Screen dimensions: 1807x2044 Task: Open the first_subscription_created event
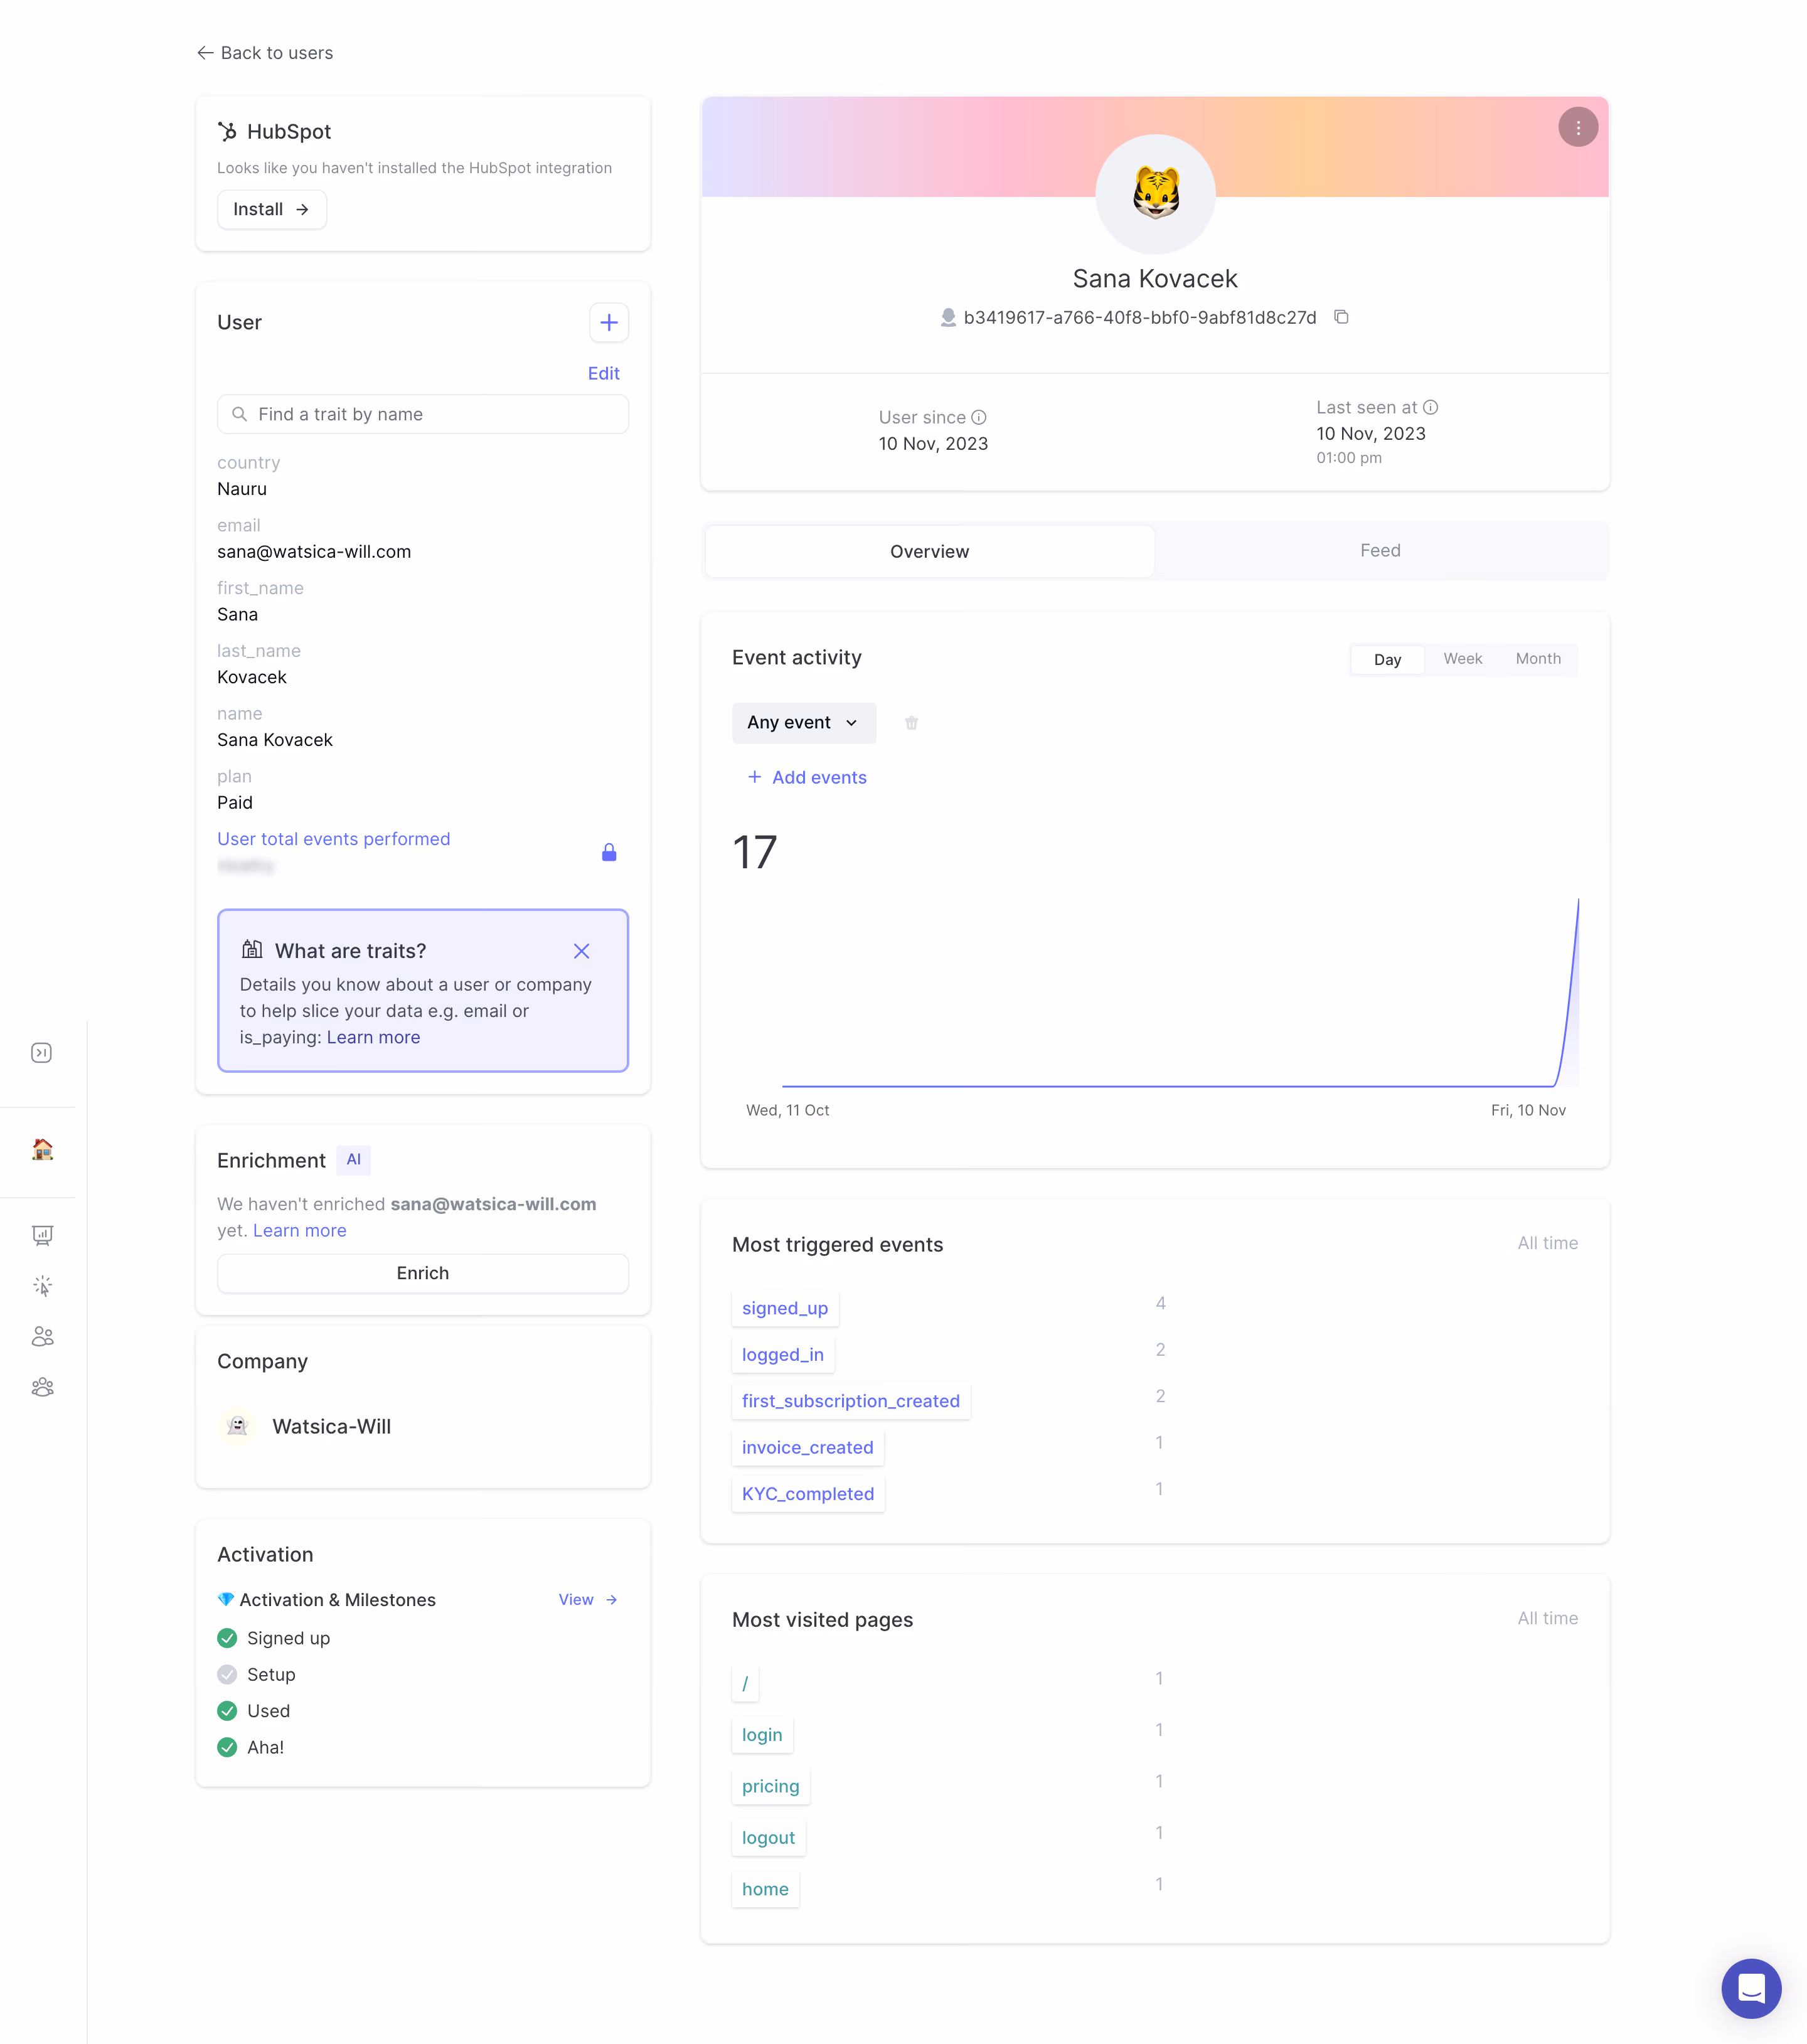point(850,1401)
